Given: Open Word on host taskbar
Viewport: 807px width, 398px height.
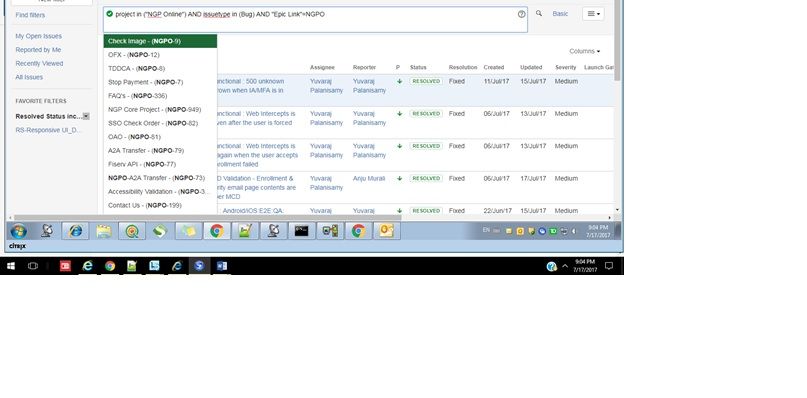Looking at the screenshot, I should pyautogui.click(x=222, y=266).
